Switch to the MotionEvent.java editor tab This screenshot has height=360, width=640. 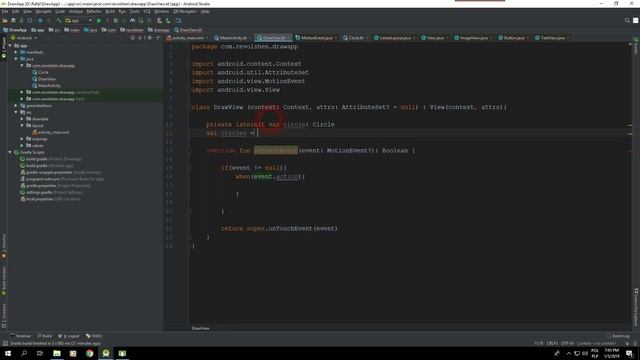pyautogui.click(x=316, y=38)
